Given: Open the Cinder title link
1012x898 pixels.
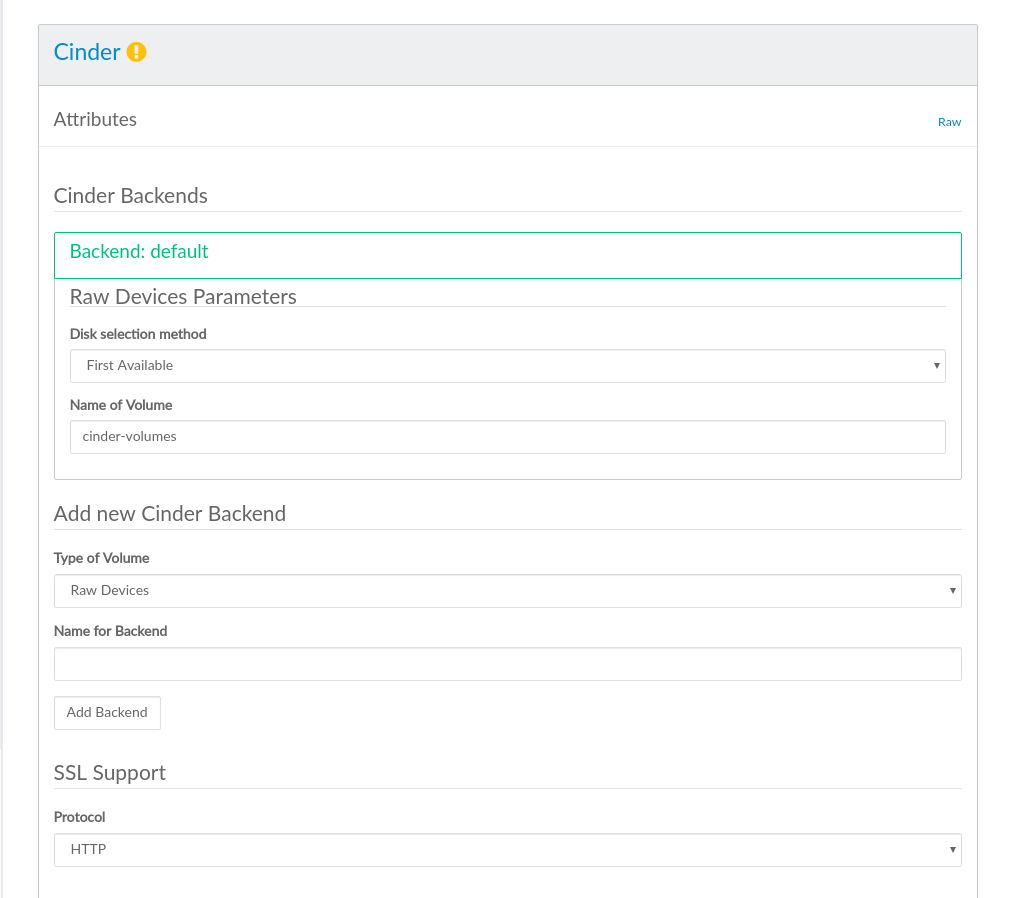Looking at the screenshot, I should (87, 52).
